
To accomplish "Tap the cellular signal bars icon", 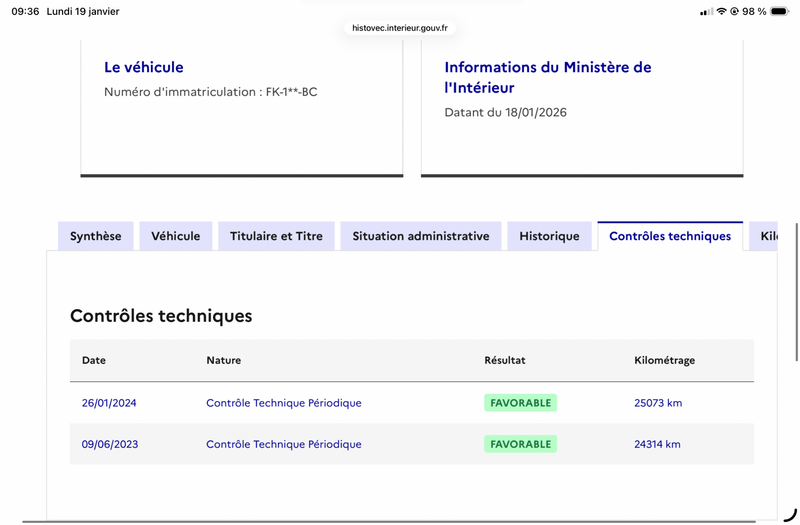I will click(706, 12).
